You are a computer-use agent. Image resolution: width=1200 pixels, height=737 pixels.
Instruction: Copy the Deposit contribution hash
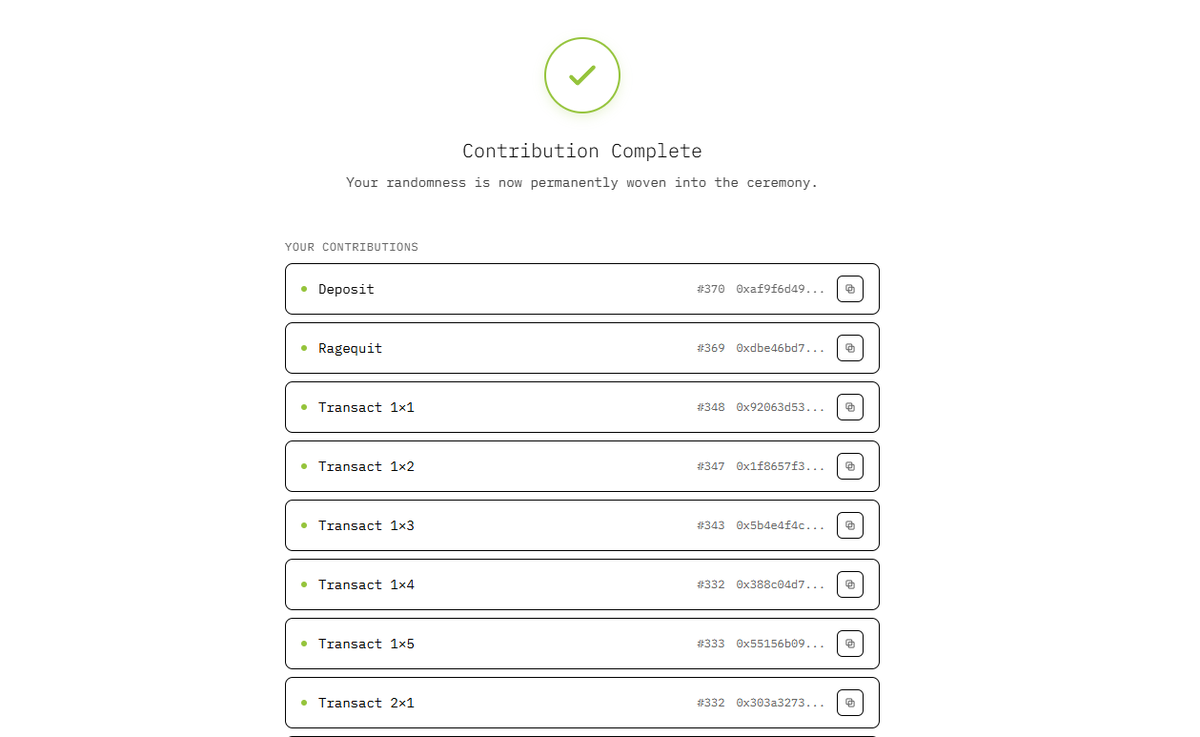tap(850, 289)
